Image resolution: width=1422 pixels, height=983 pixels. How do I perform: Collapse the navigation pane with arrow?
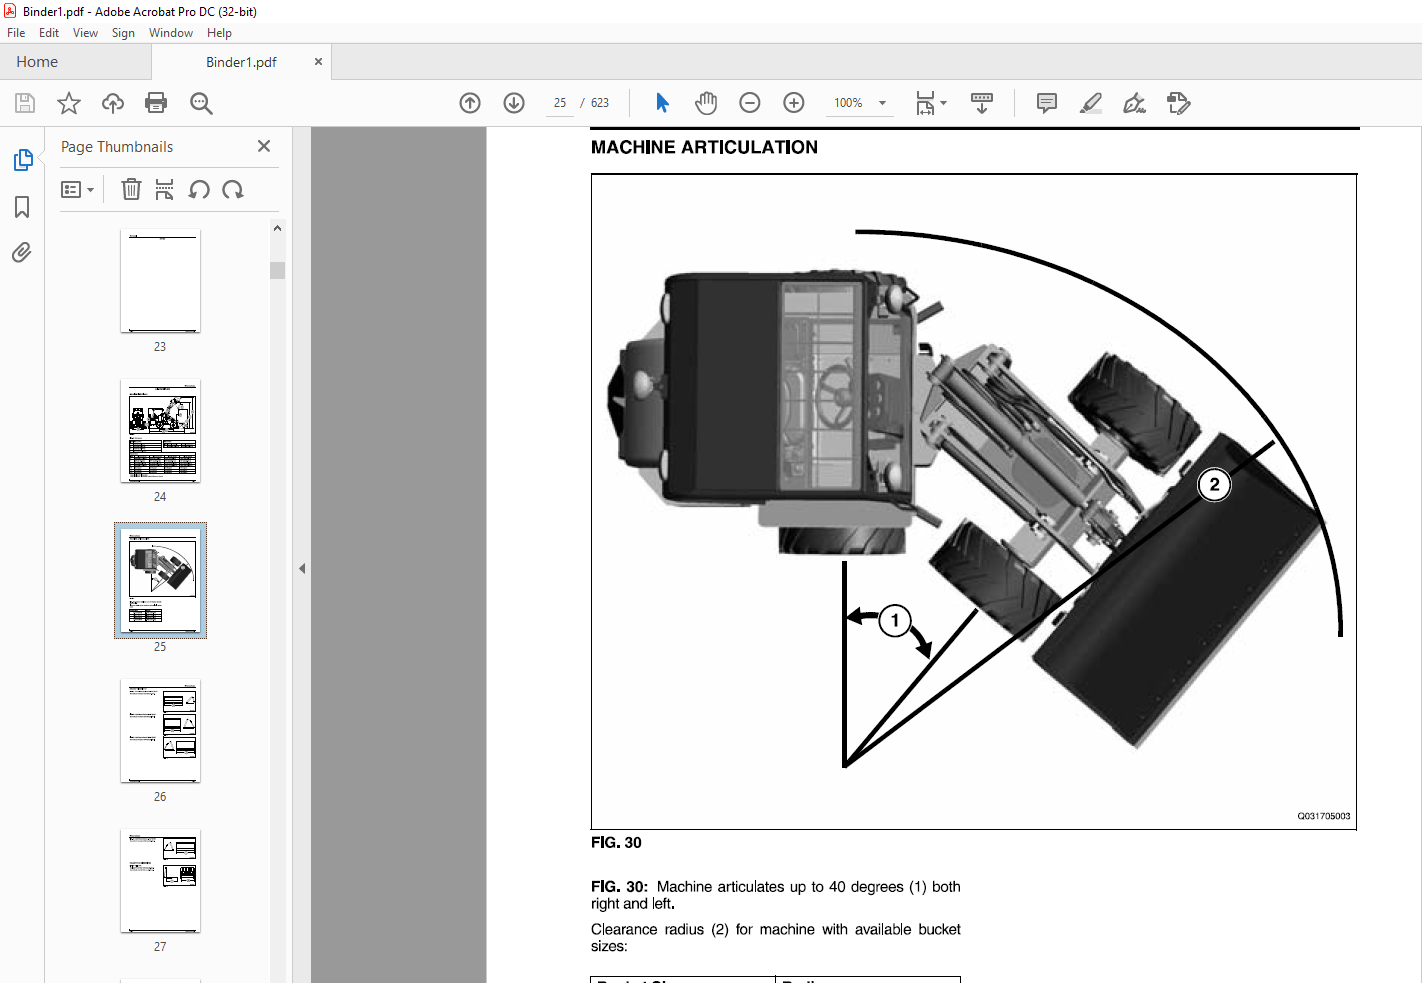[302, 568]
